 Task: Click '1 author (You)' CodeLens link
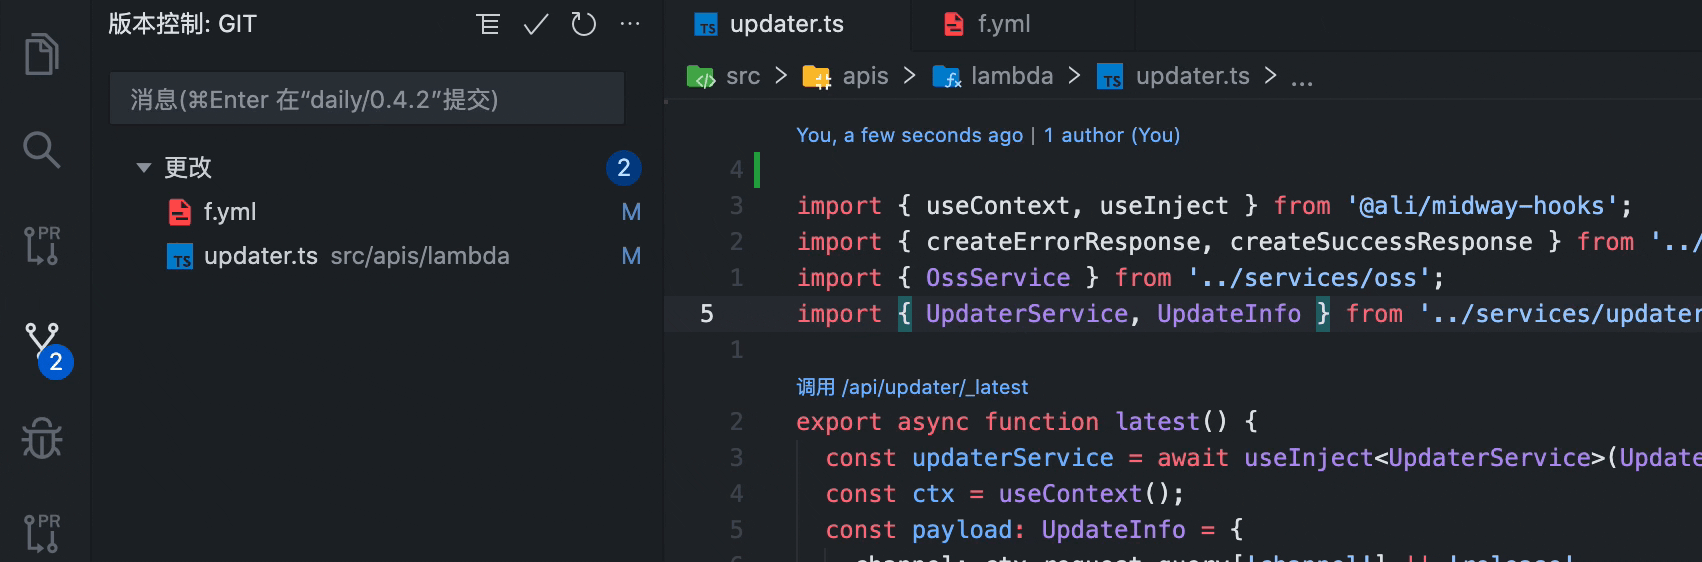coord(1112,135)
